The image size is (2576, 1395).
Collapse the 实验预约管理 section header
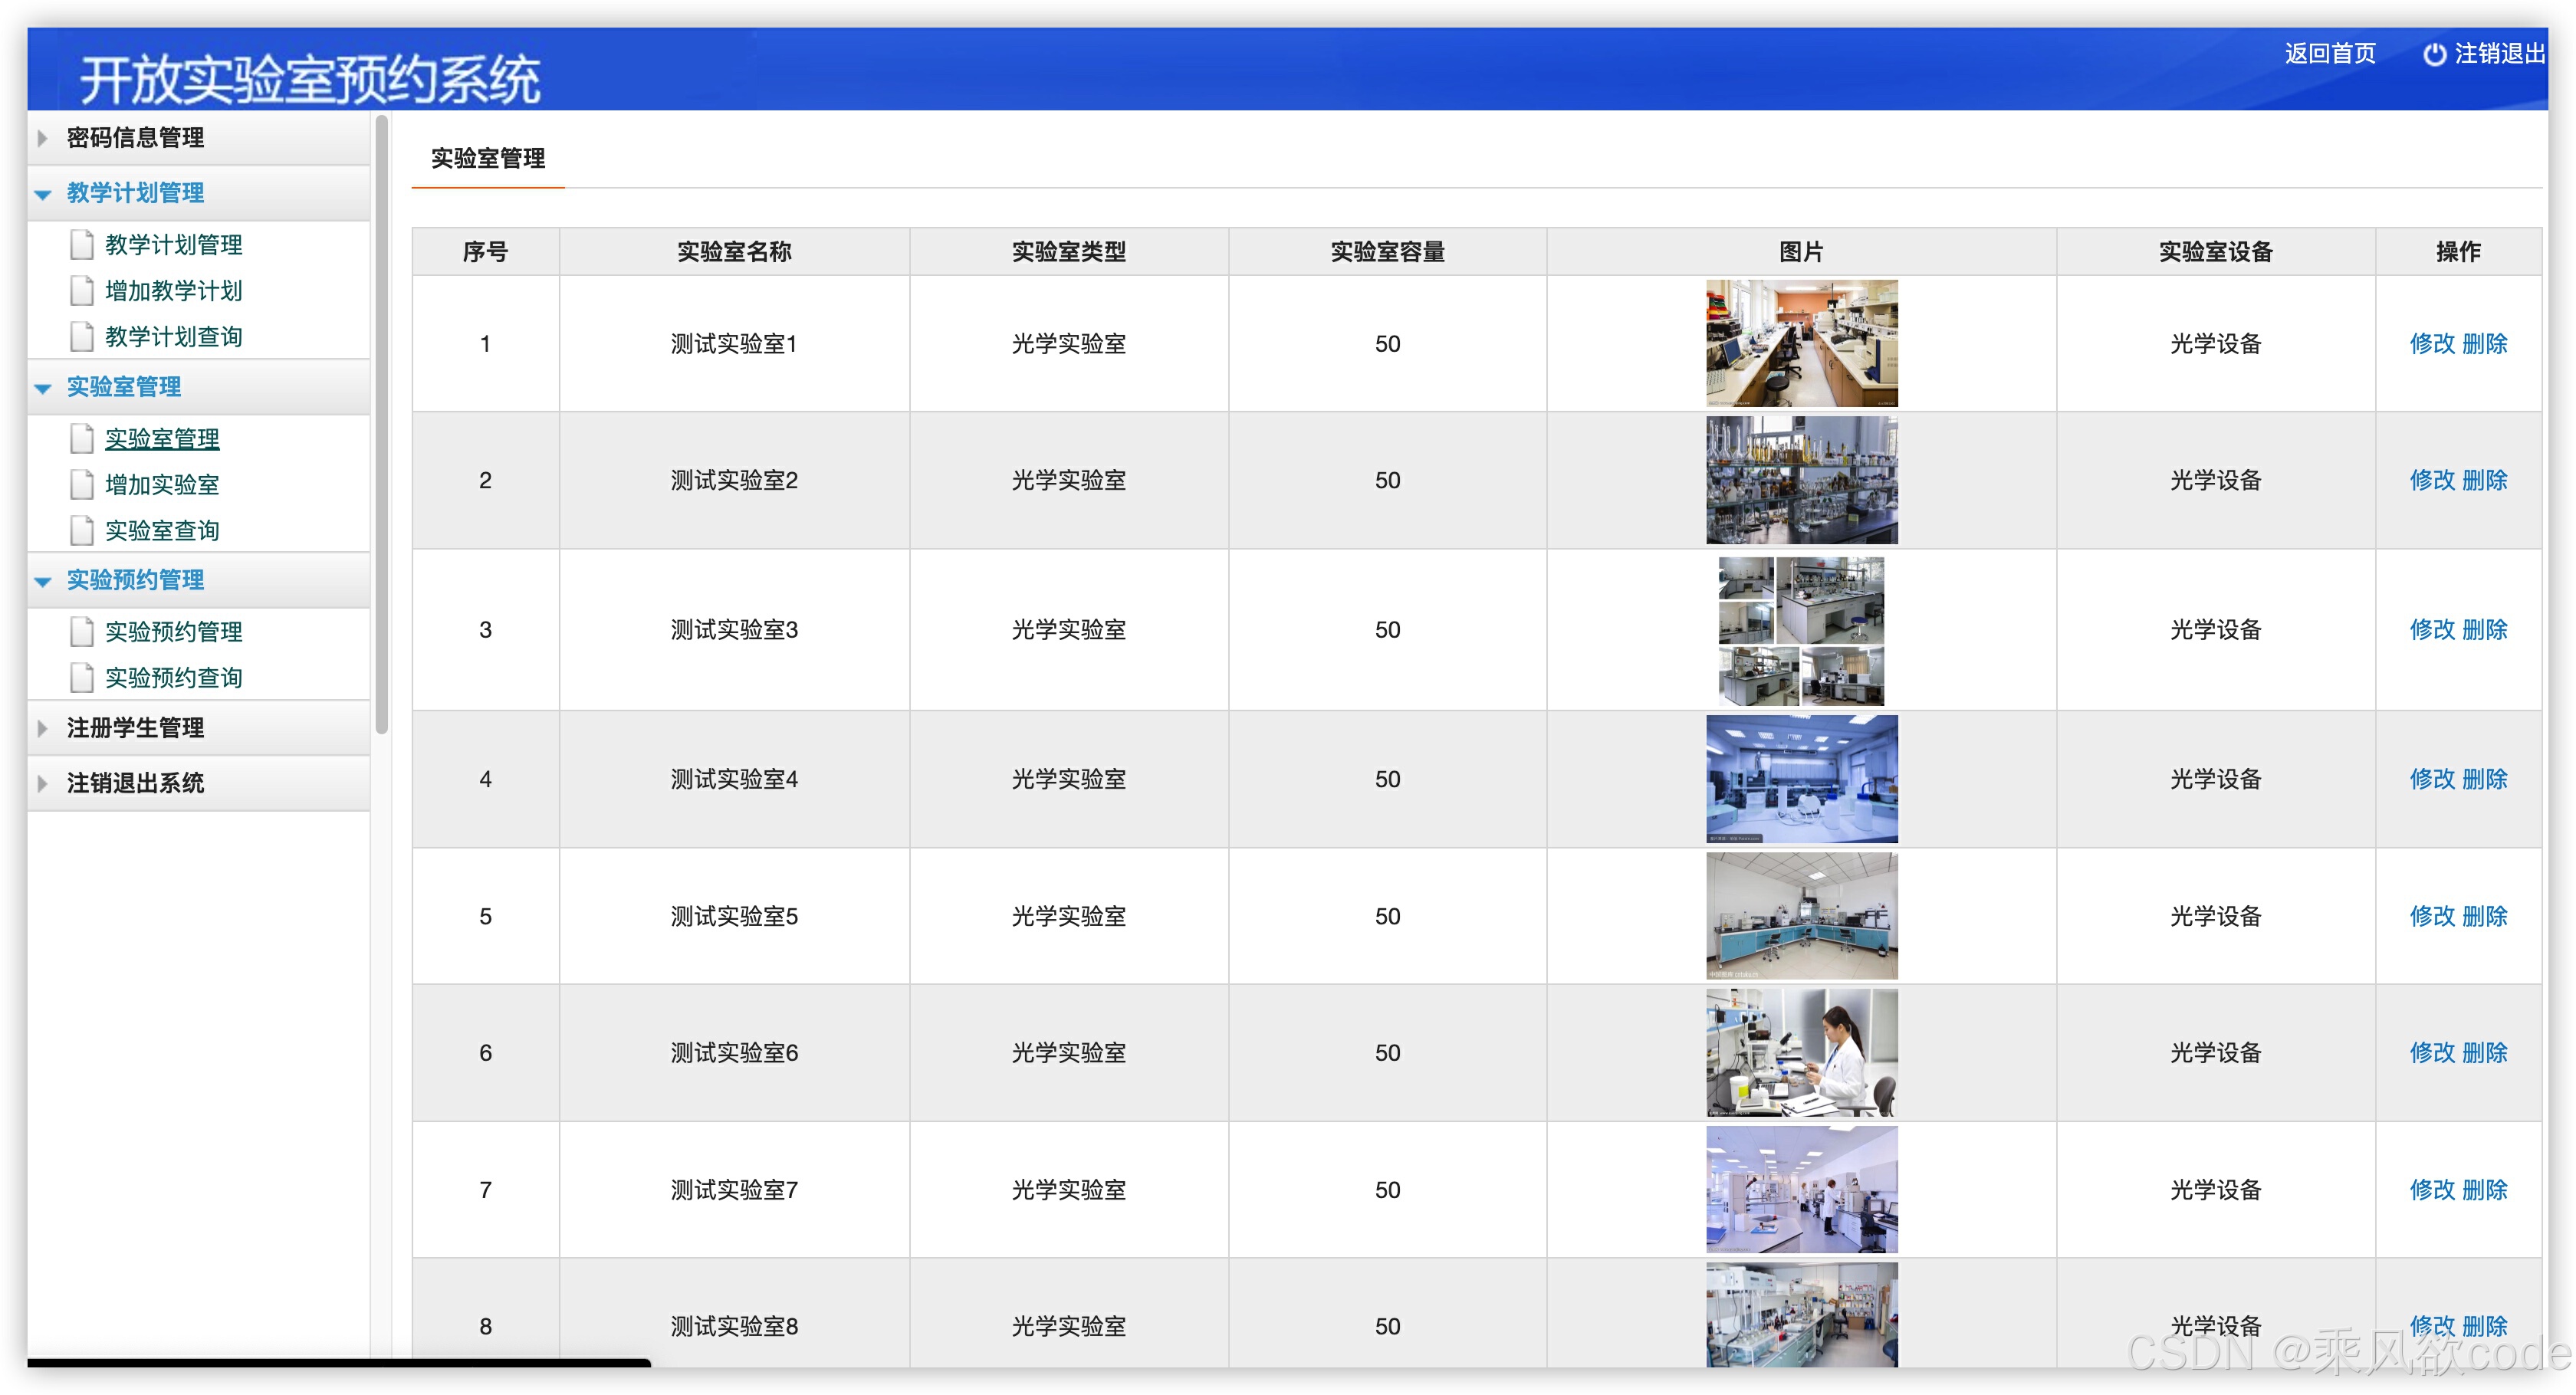(135, 580)
